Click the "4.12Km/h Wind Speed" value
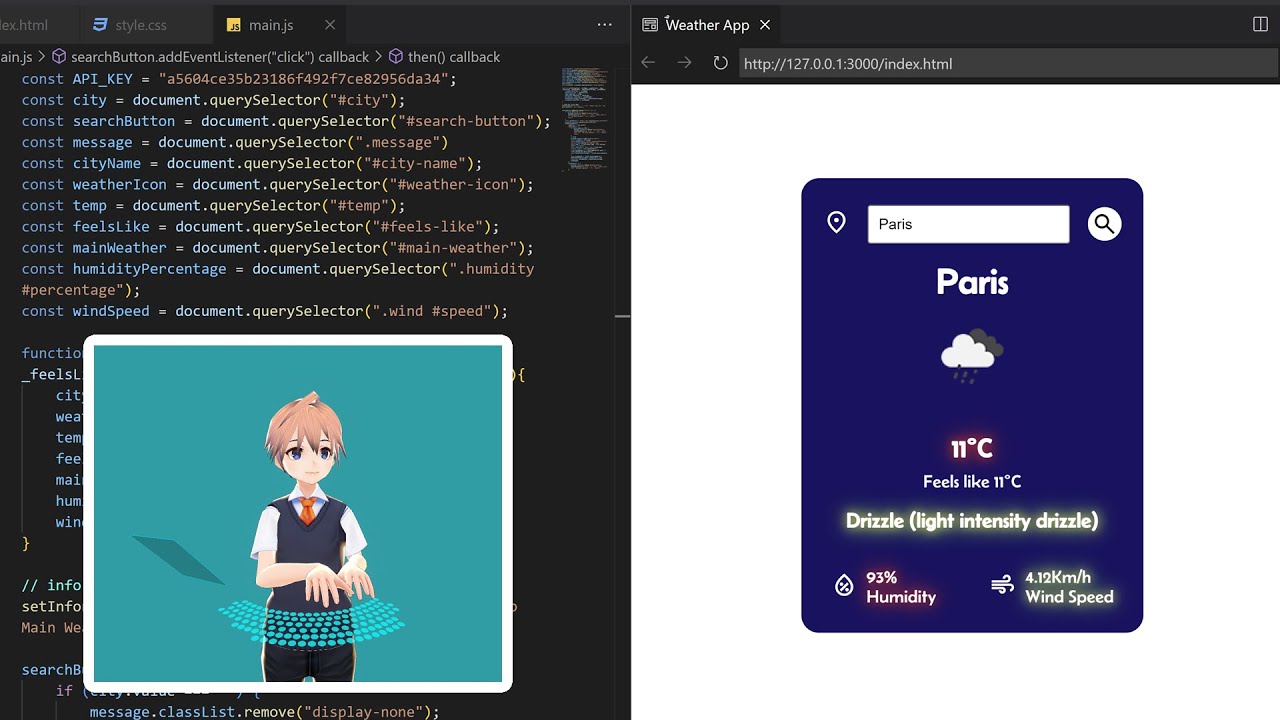 click(x=1069, y=587)
